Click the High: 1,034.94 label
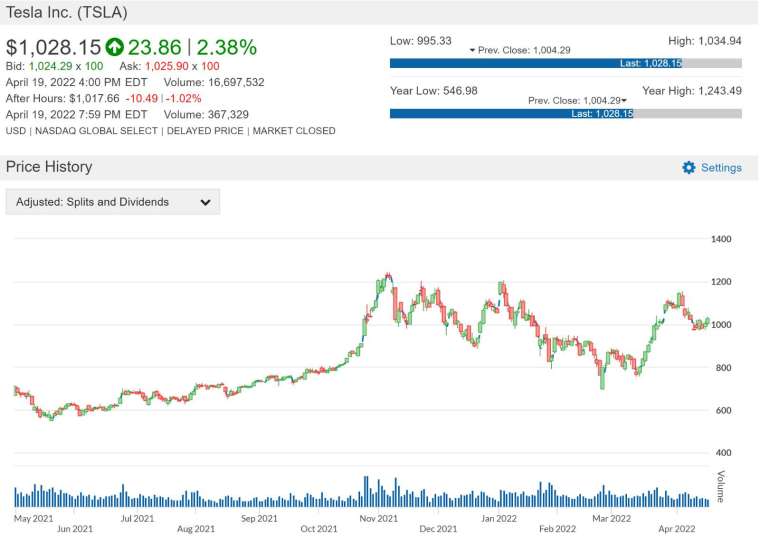 705,41
